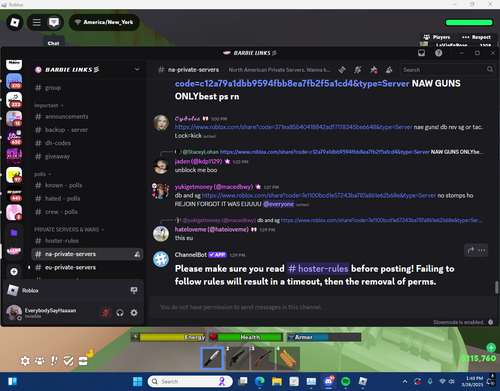Select knife in hotbar slot 1
The width and height of the screenshot is (500, 391).
click(212, 358)
